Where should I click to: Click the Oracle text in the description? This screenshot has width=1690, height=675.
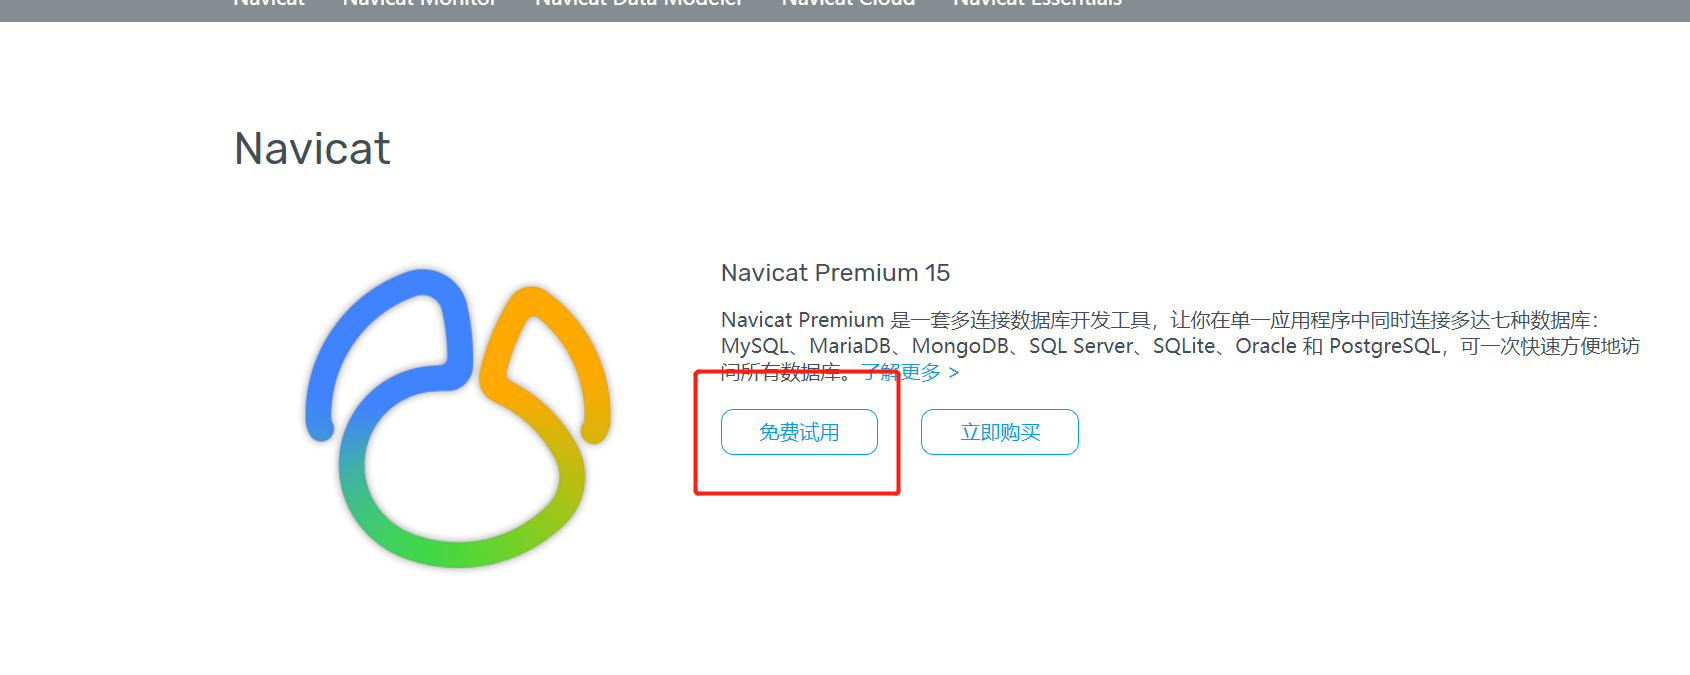point(1265,346)
